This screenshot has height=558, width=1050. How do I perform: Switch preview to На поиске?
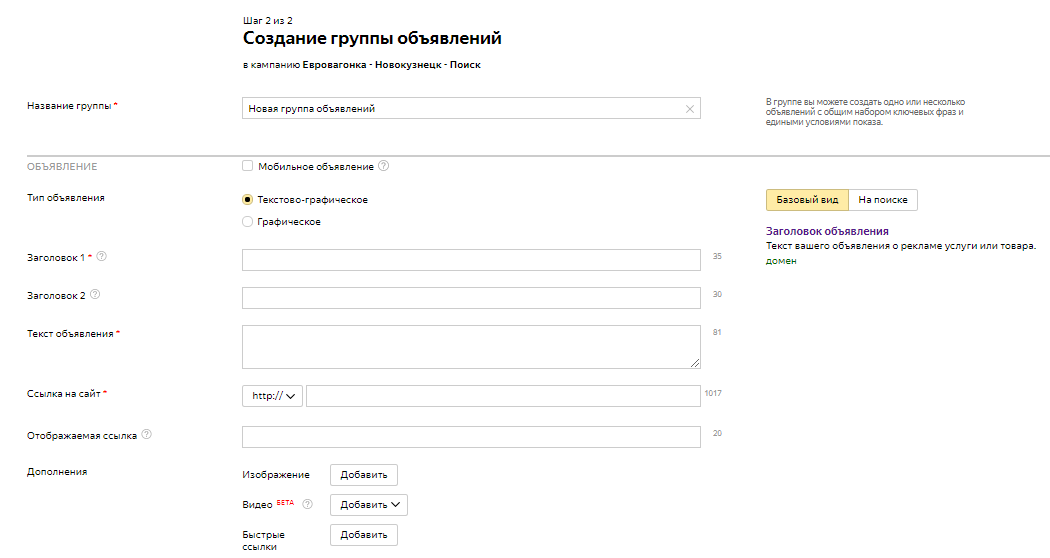click(883, 200)
